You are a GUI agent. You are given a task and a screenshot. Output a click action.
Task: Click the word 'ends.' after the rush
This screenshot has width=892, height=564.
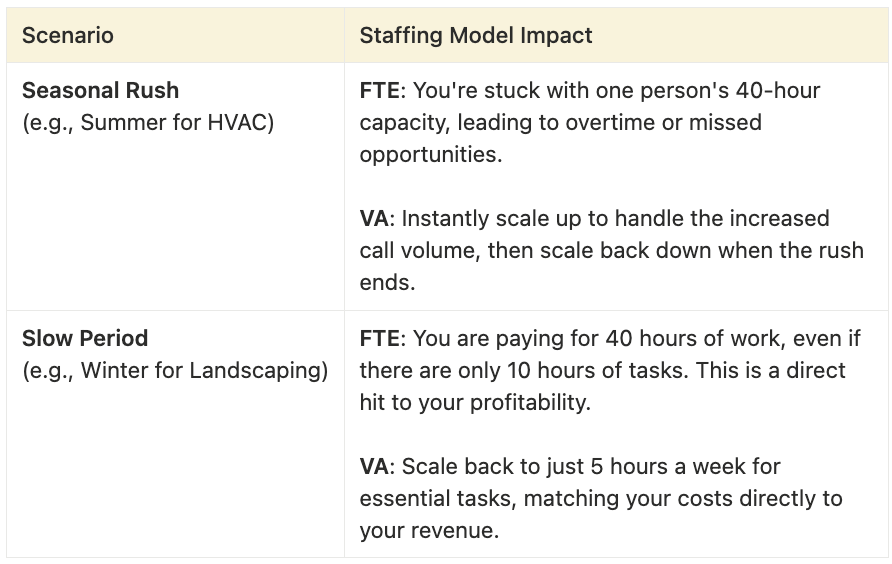point(387,282)
